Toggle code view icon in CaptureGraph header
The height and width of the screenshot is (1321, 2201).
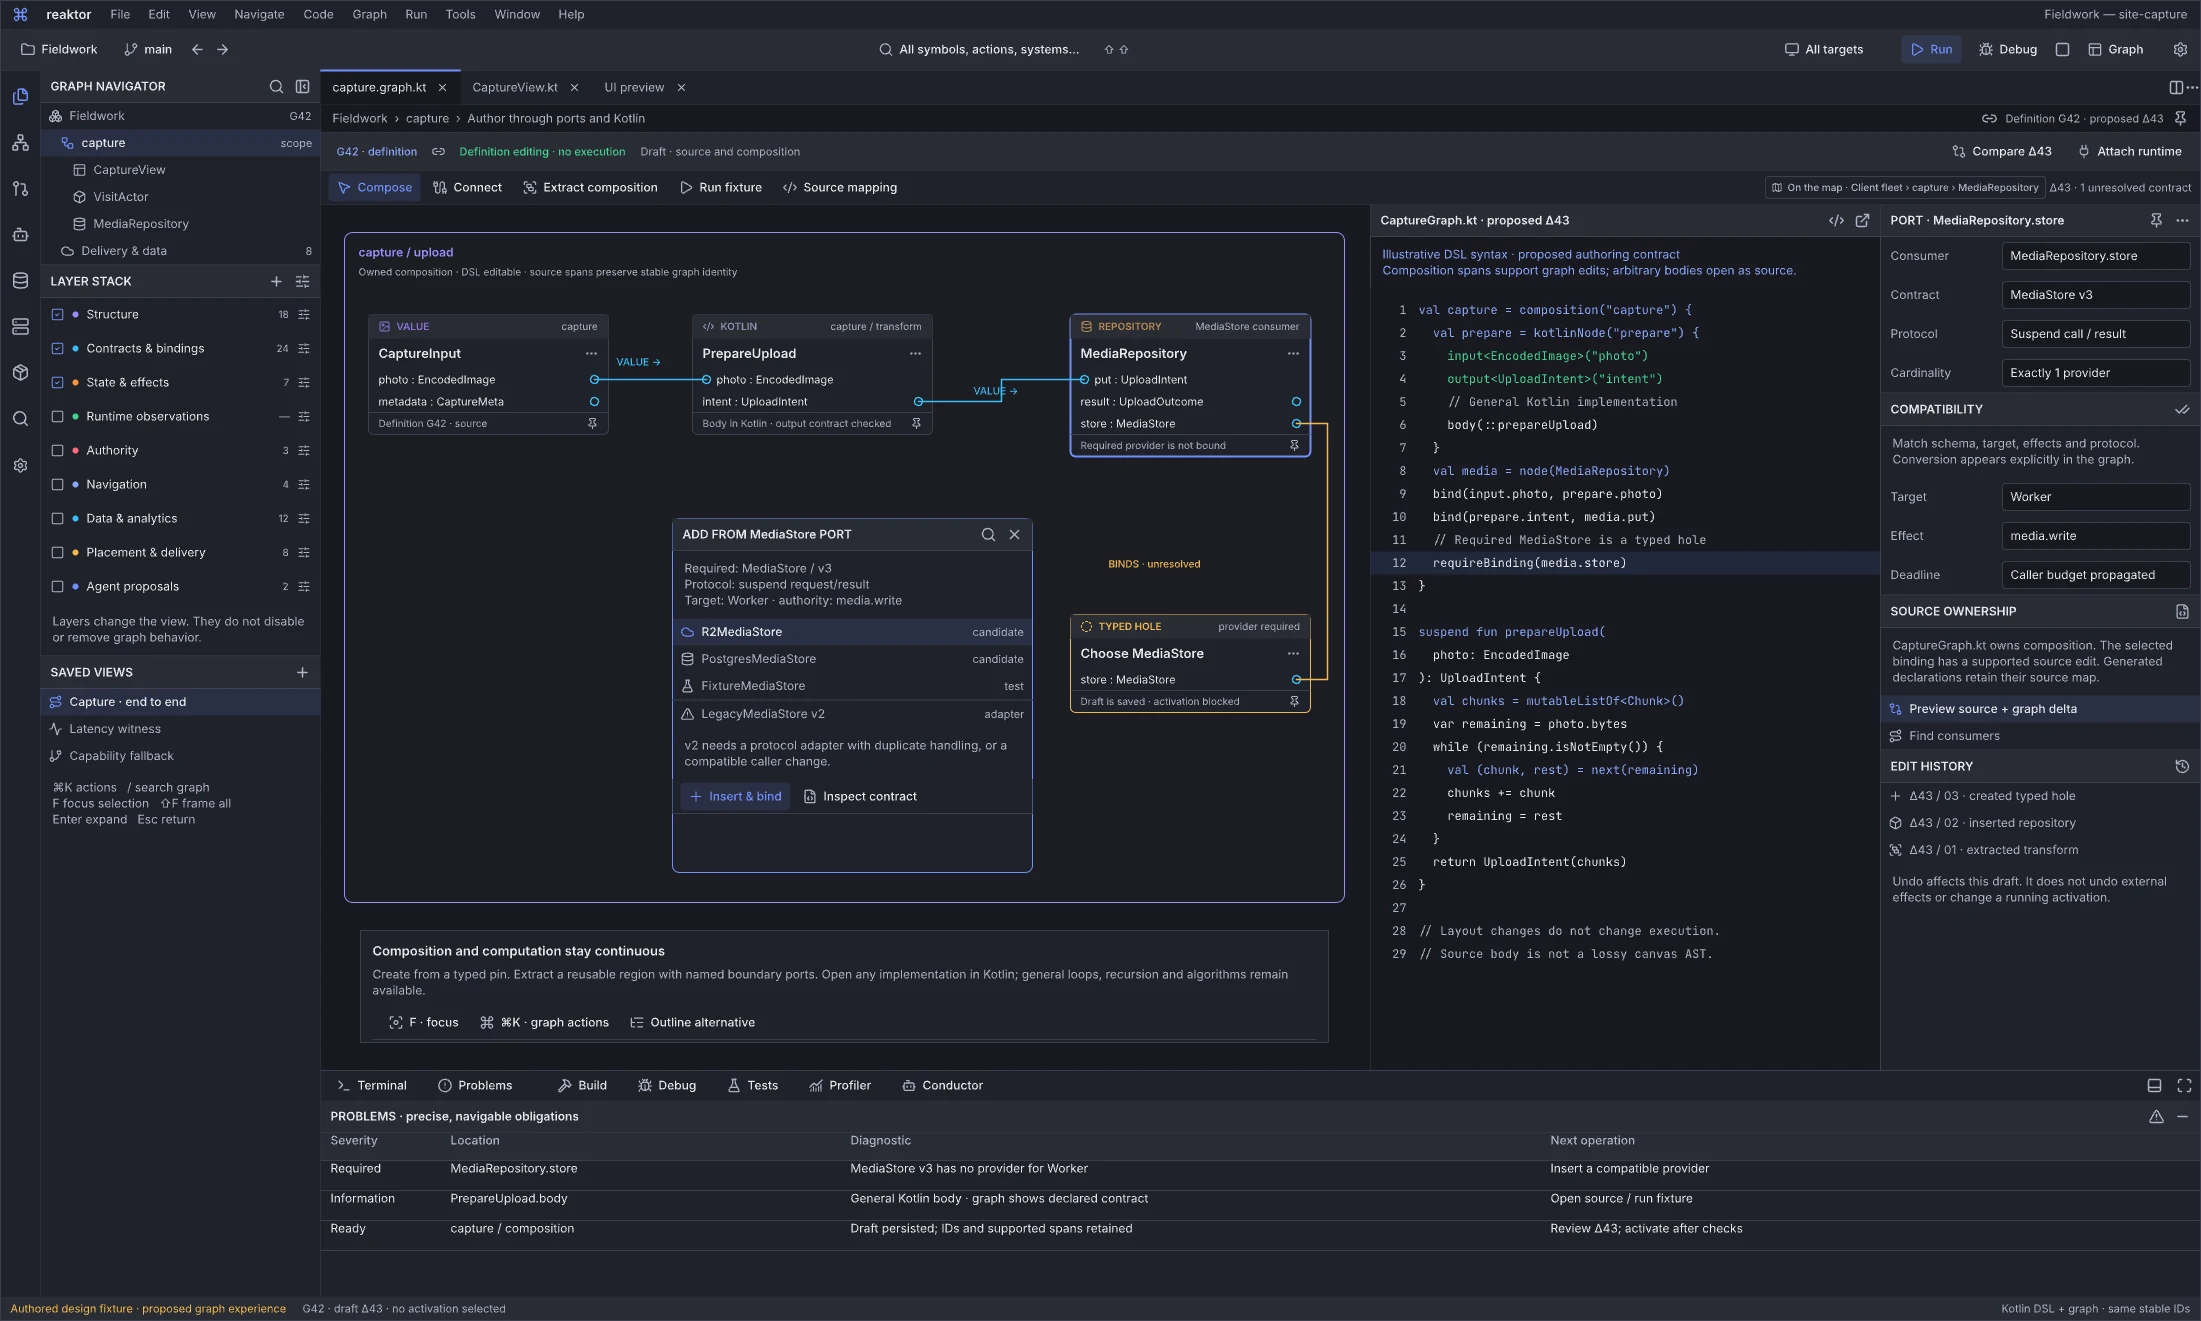1836,221
